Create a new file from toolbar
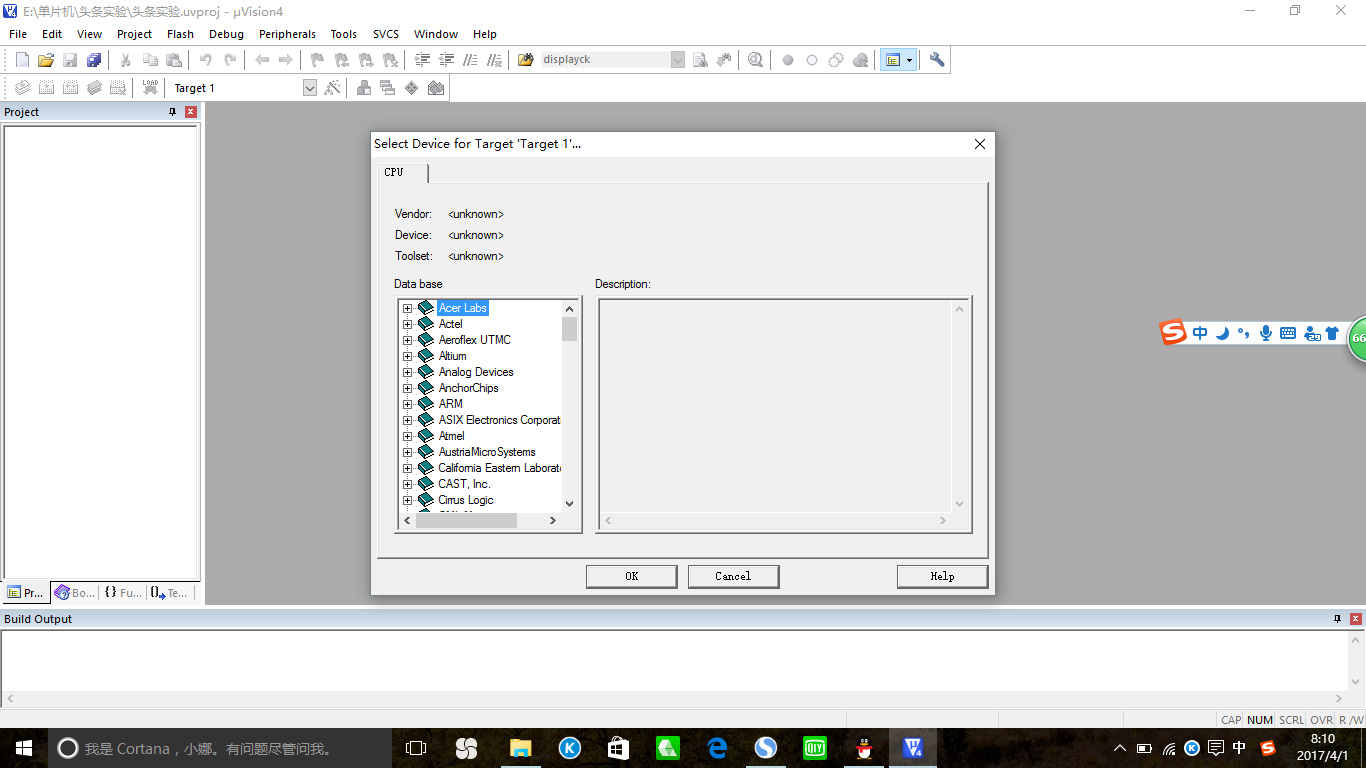 pyautogui.click(x=22, y=60)
